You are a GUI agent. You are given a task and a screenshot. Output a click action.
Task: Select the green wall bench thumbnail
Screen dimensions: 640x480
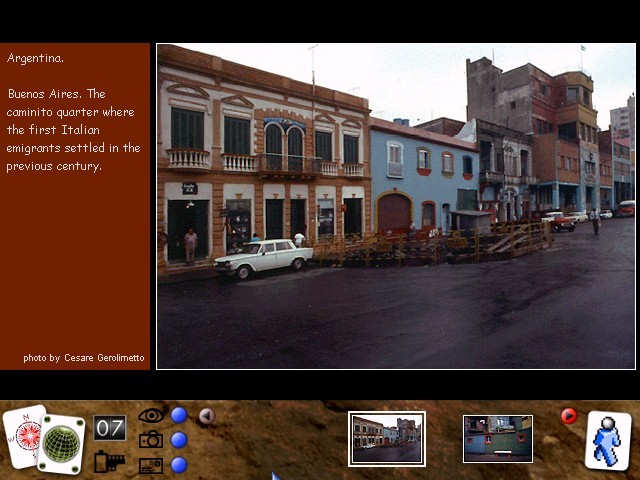click(x=498, y=439)
